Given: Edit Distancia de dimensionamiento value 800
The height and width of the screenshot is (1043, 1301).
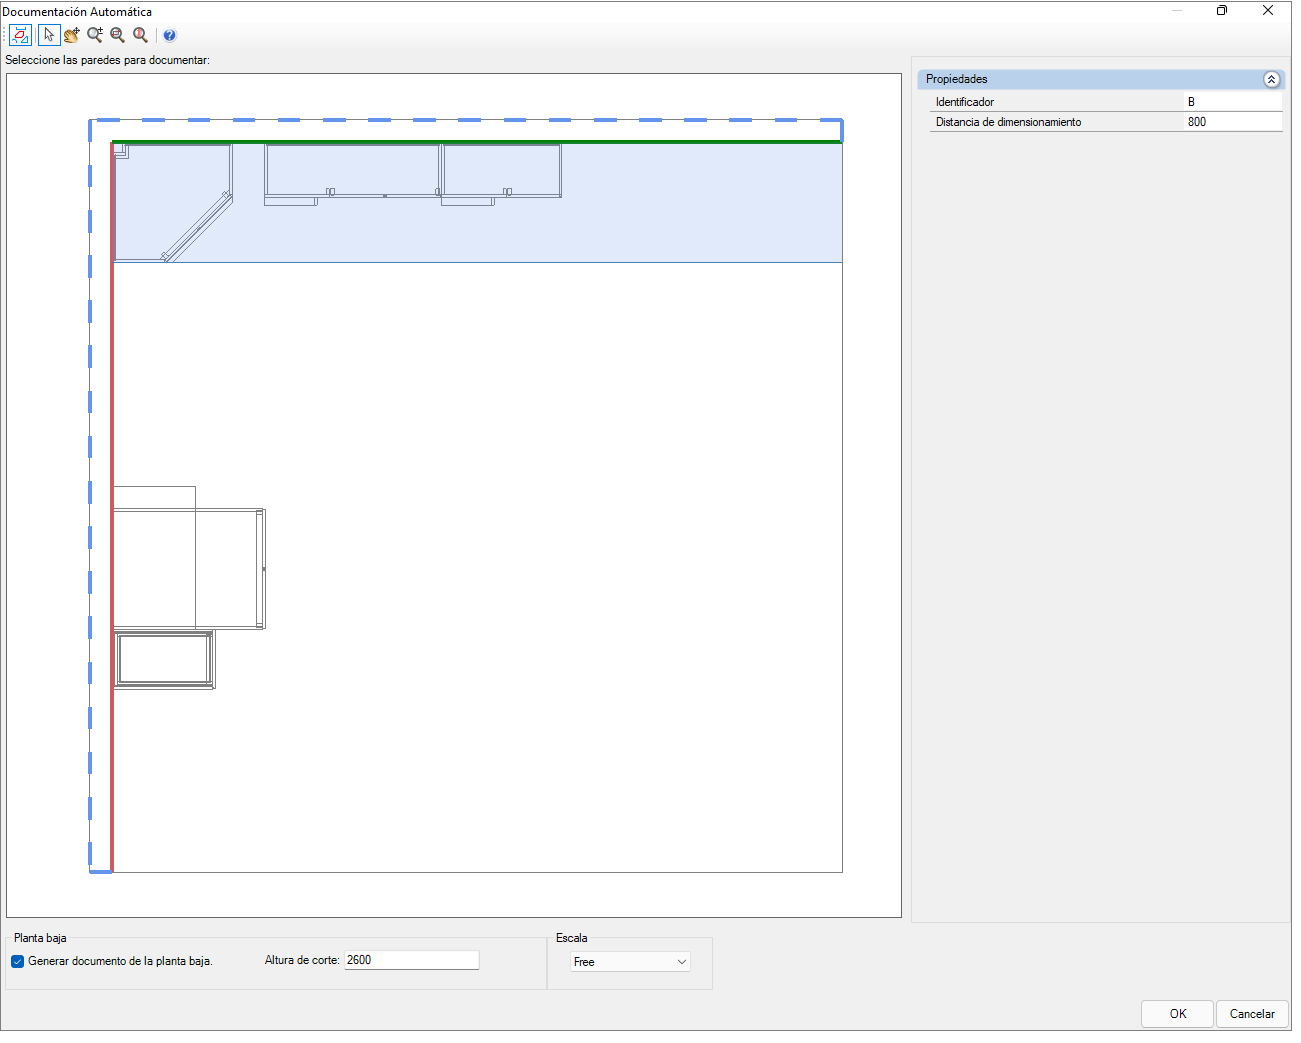Looking at the screenshot, I should (x=1233, y=122).
